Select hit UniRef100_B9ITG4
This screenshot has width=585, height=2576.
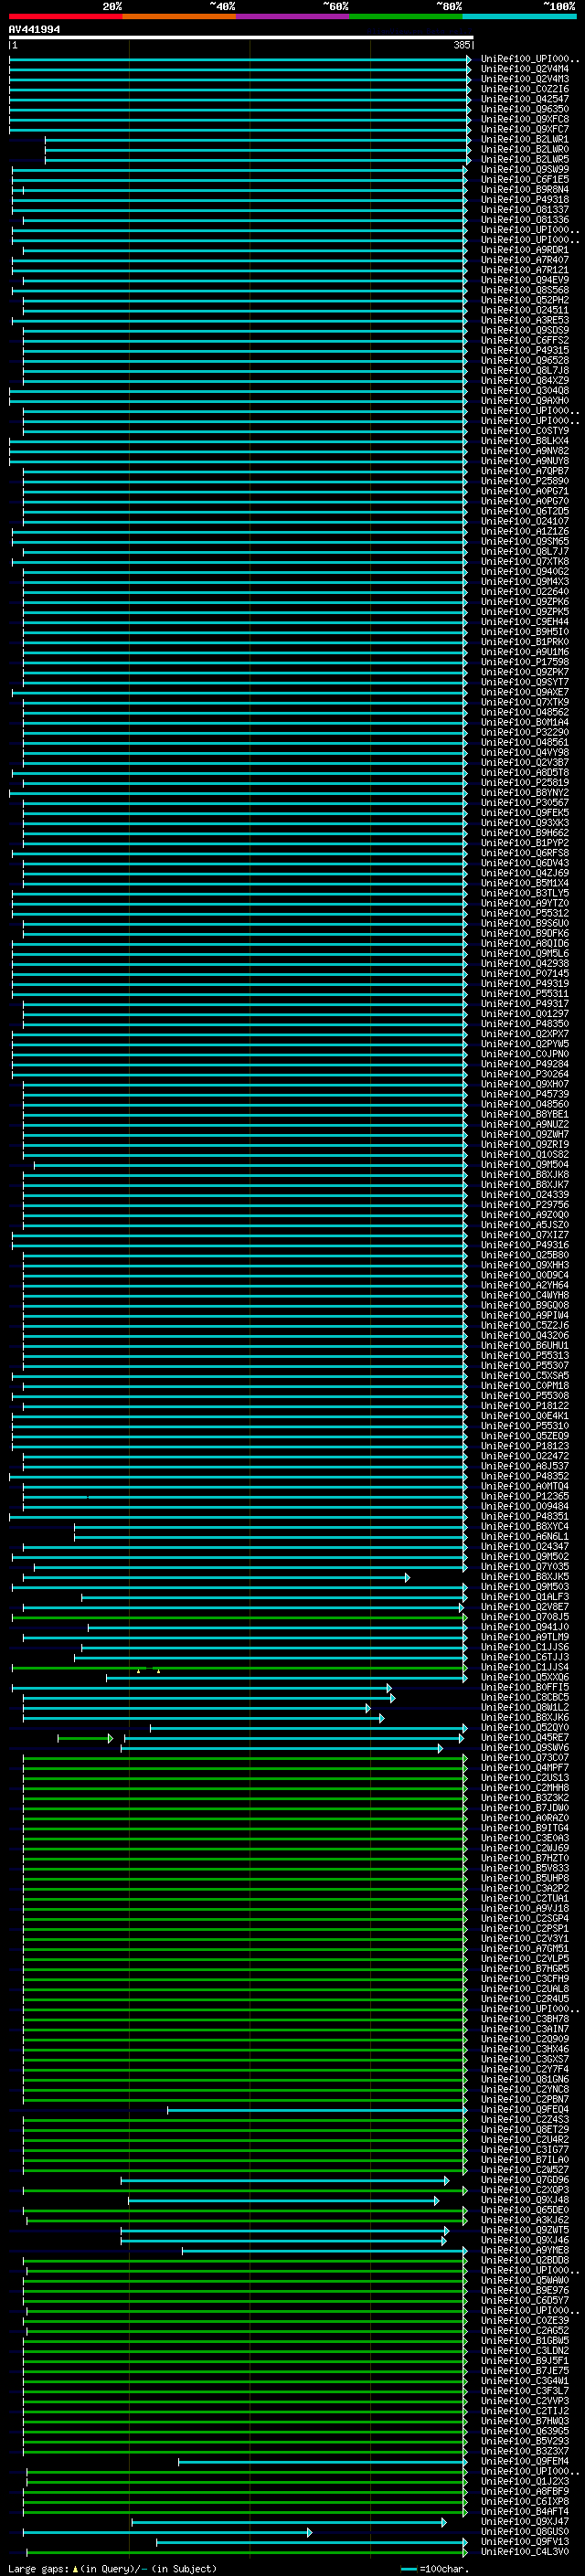coord(525,1828)
